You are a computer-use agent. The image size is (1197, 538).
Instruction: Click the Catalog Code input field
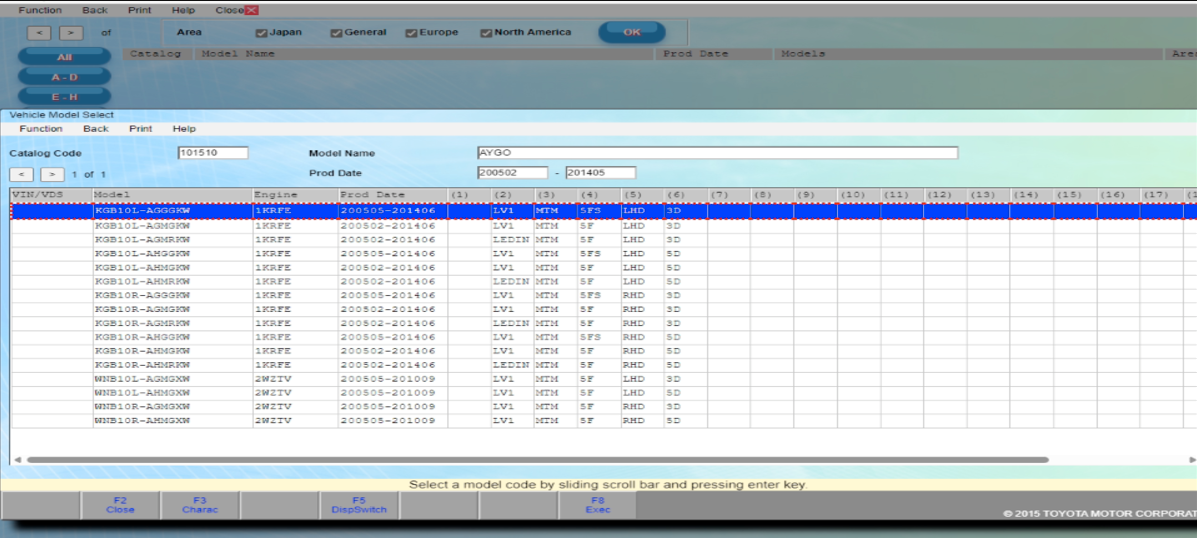(213, 153)
